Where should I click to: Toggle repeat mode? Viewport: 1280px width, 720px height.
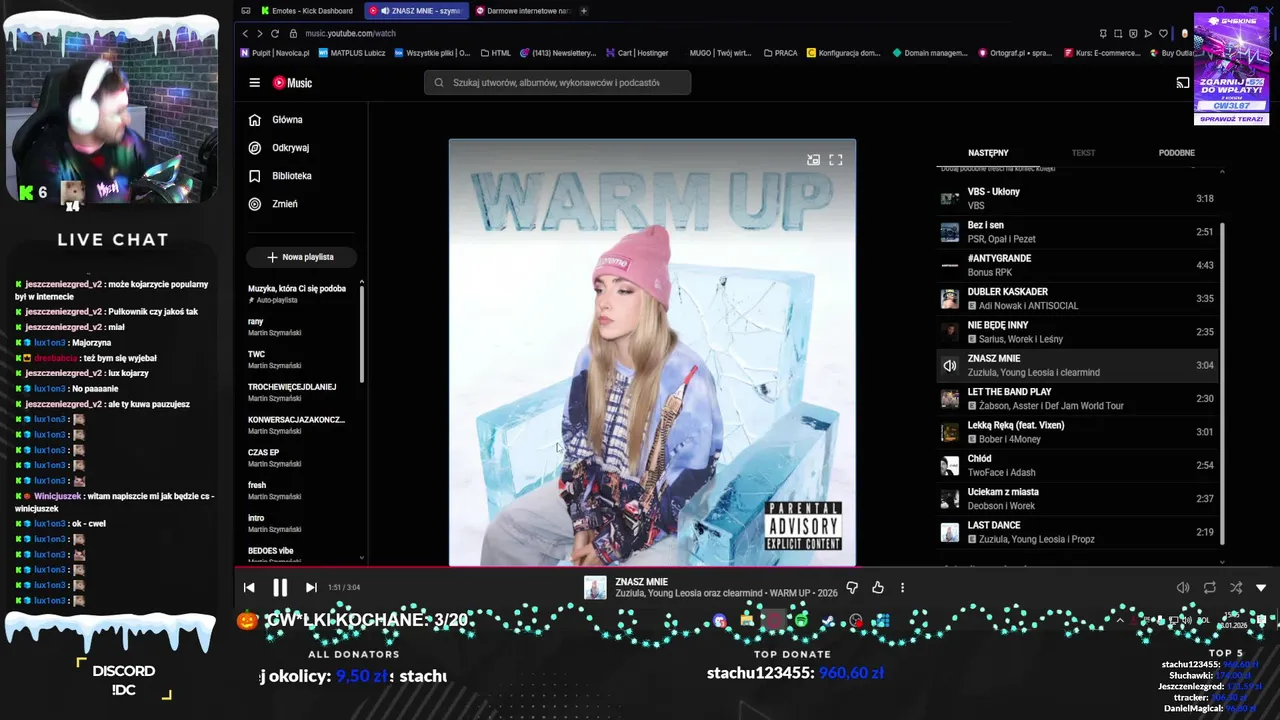(x=1210, y=588)
